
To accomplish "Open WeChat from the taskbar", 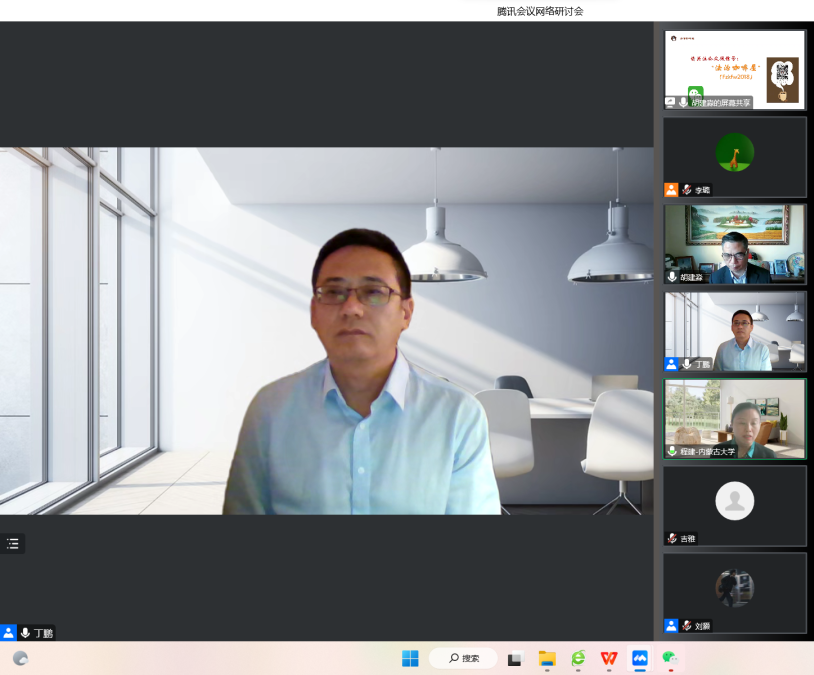I will pyautogui.click(x=671, y=658).
